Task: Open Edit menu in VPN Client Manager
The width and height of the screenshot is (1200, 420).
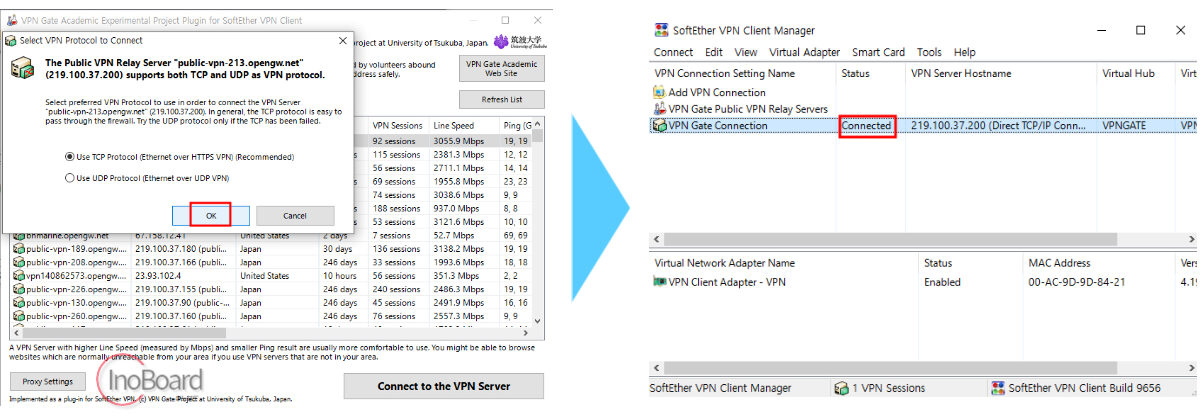Action: pyautogui.click(x=713, y=52)
